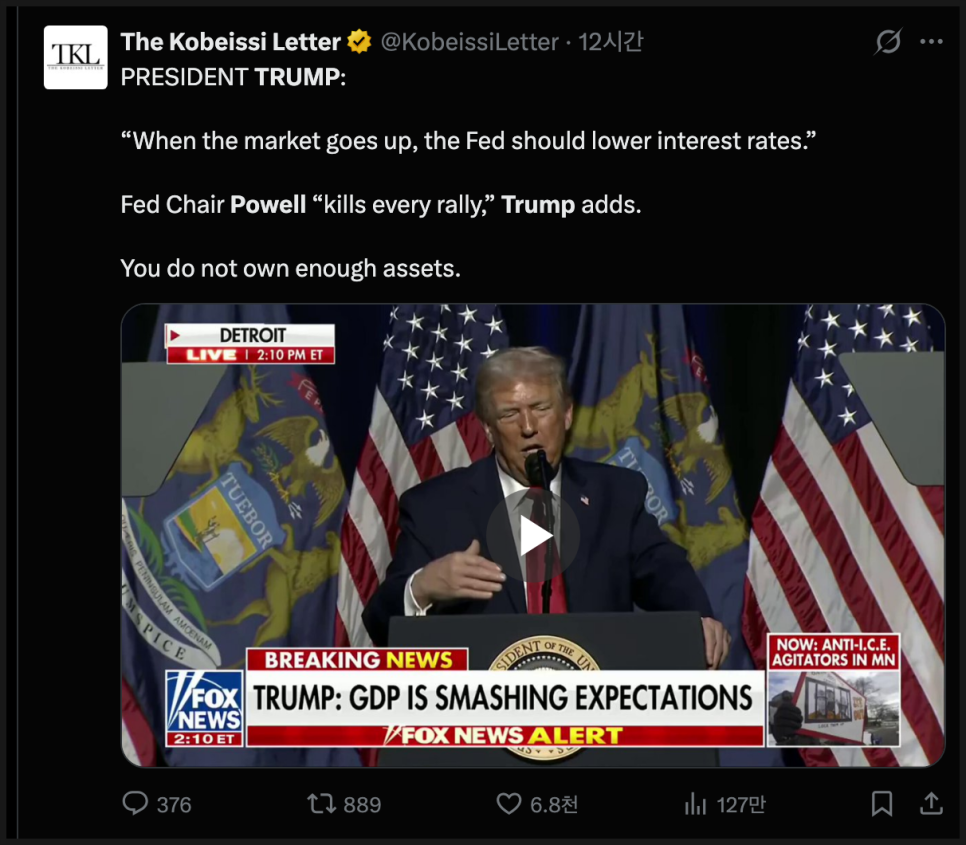Click the repost arrows icon
The image size is (966, 845).
[x=320, y=803]
